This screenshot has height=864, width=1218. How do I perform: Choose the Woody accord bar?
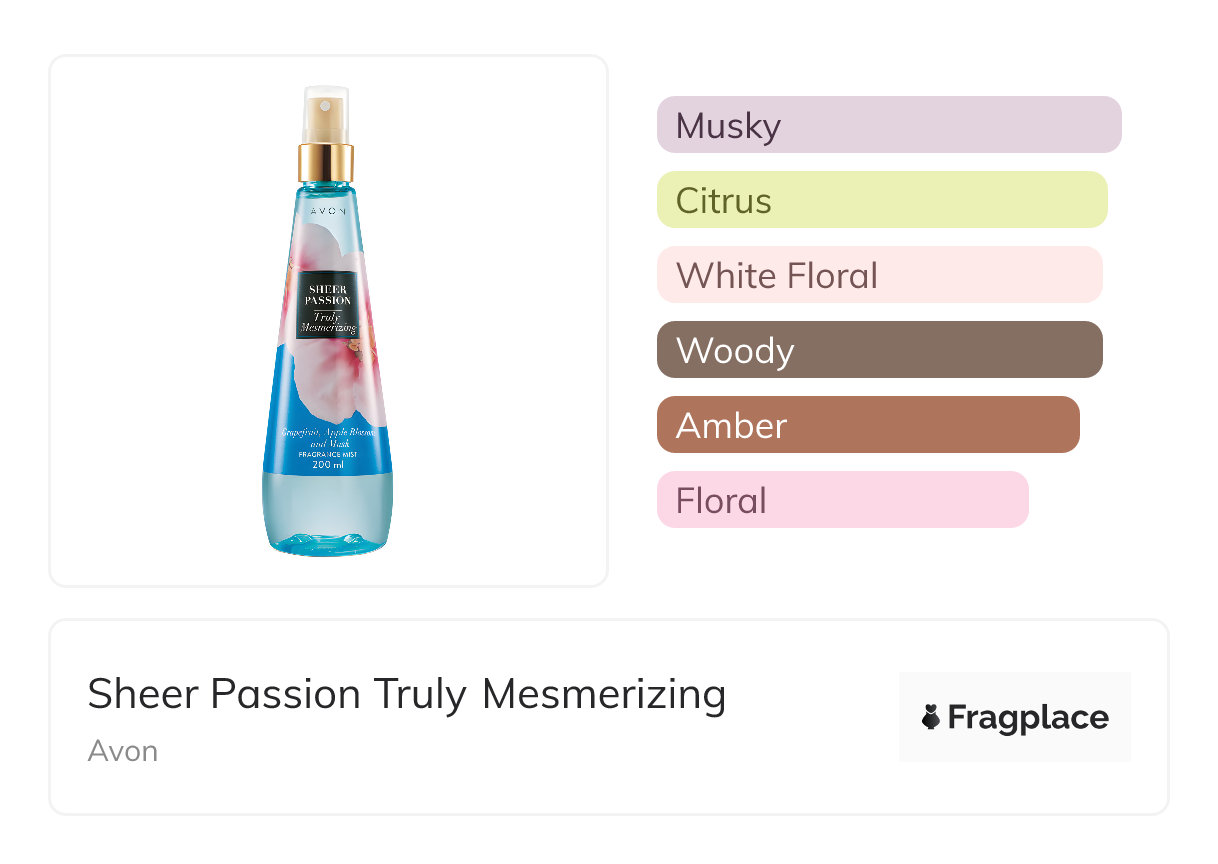878,350
